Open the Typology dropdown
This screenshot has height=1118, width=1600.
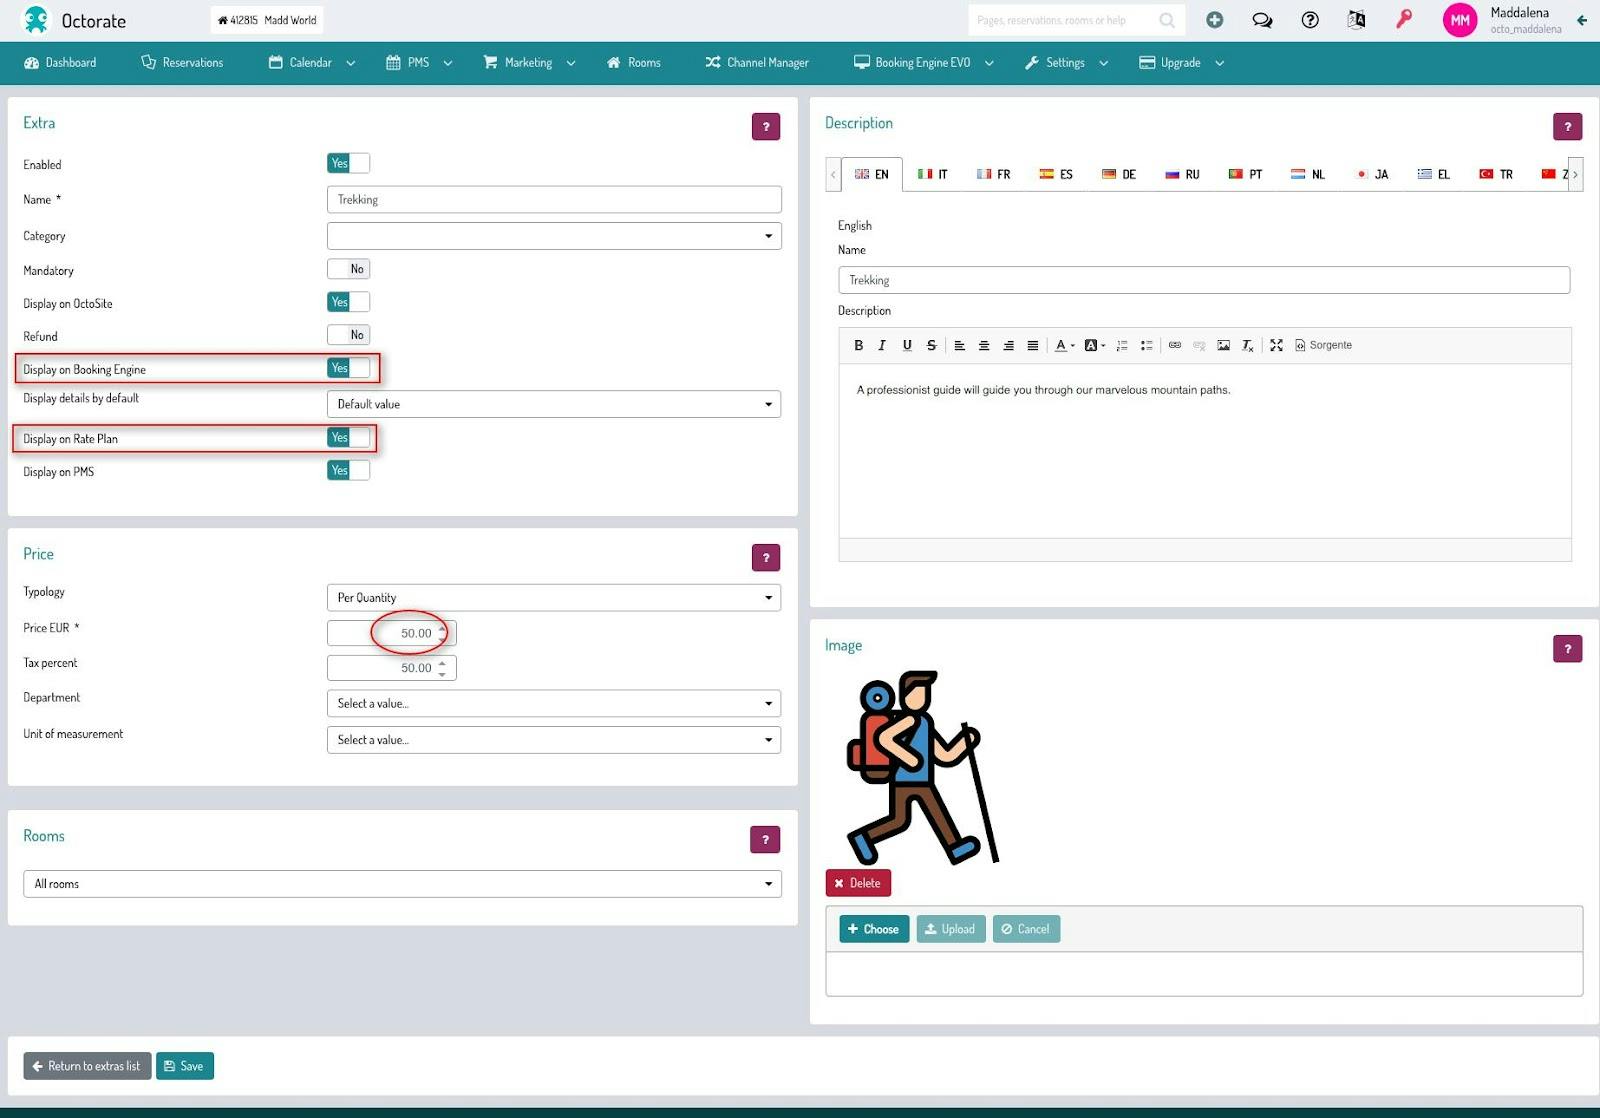[554, 598]
